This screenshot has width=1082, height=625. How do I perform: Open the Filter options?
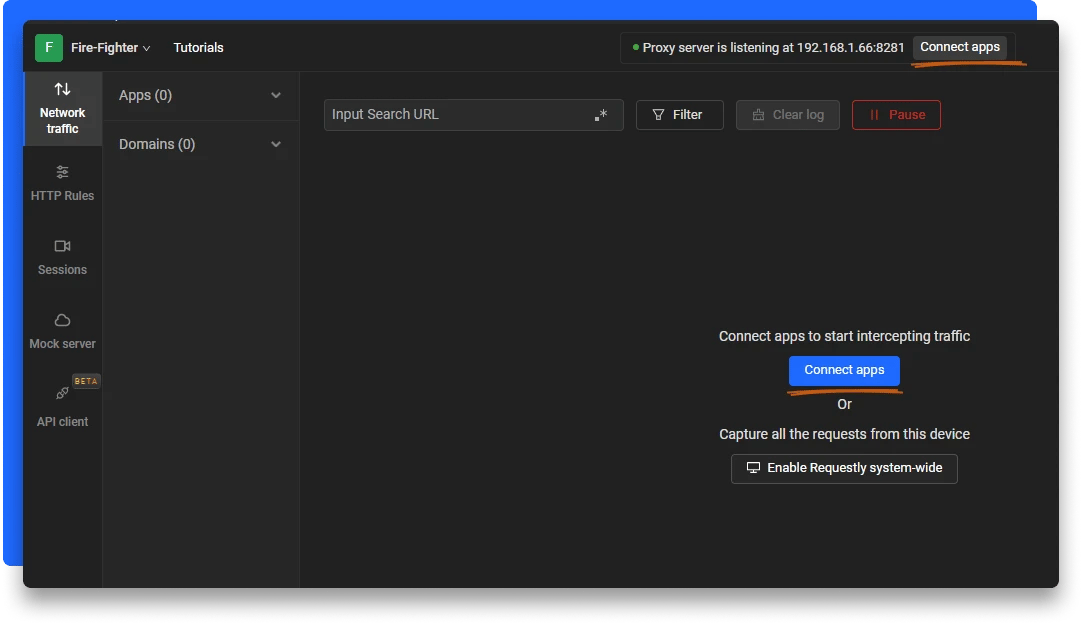coord(679,115)
